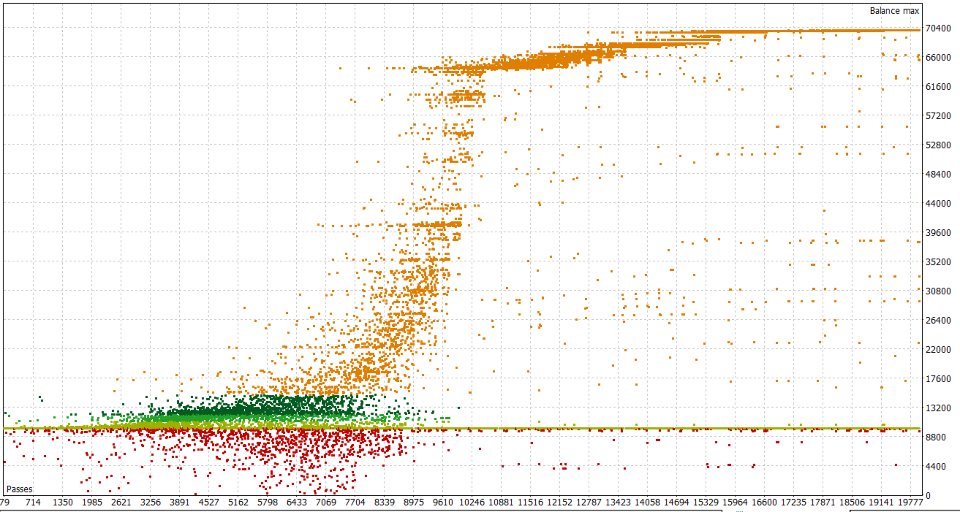Screen dimensions: 960x512
Task: Click pass number 11516 on the horizontal axis
Action: (x=531, y=502)
